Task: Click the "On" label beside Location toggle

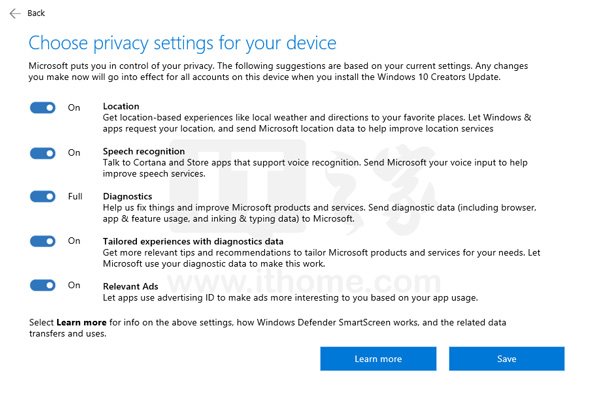Action: [74, 108]
